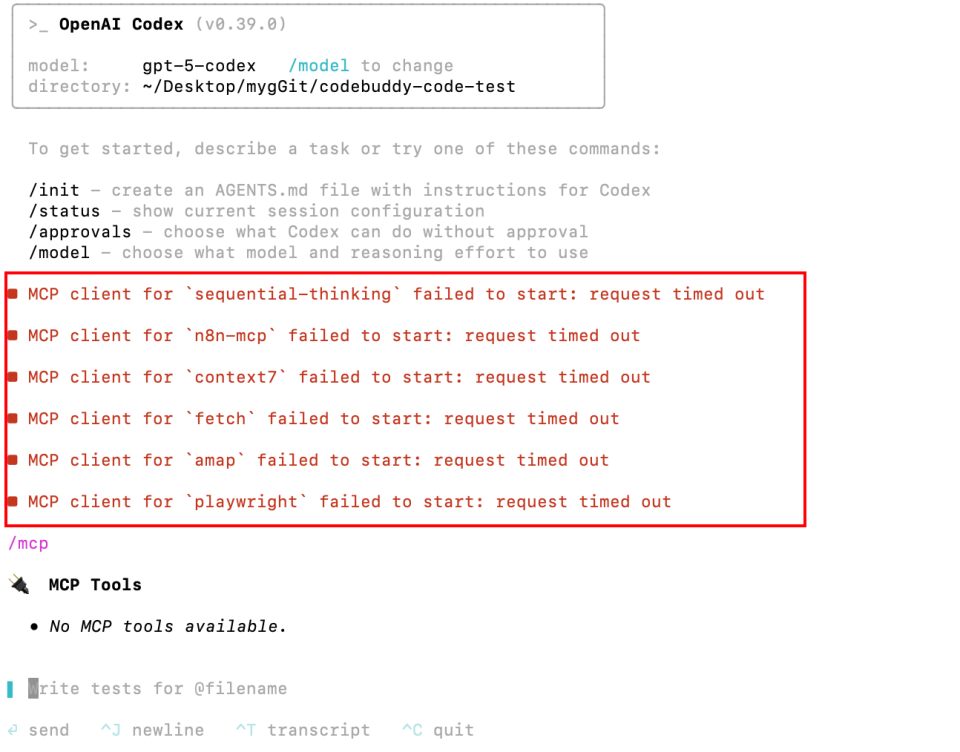The image size is (960, 752).
Task: Click the red bullet beside sequential-thinking error
Action: [x=13, y=294]
